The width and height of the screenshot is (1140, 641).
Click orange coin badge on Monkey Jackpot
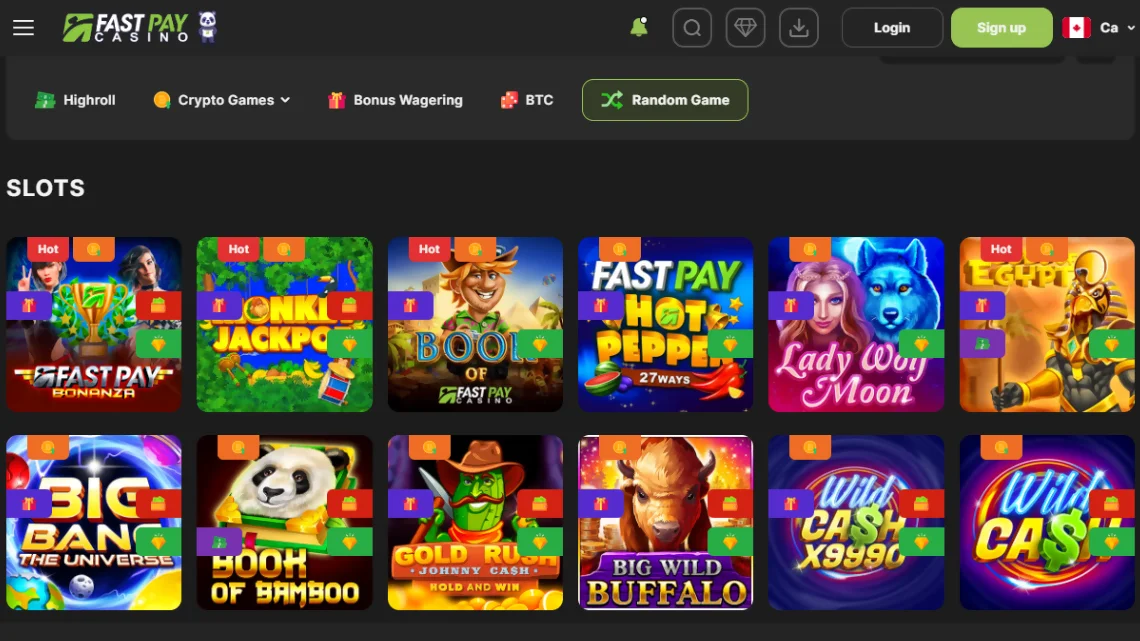[284, 249]
